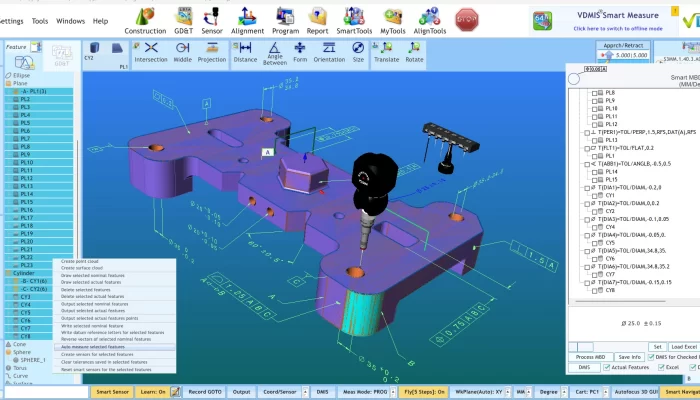The width and height of the screenshot is (700, 400).
Task: Expand the Curve group in feature tree
Action: (x=8, y=376)
